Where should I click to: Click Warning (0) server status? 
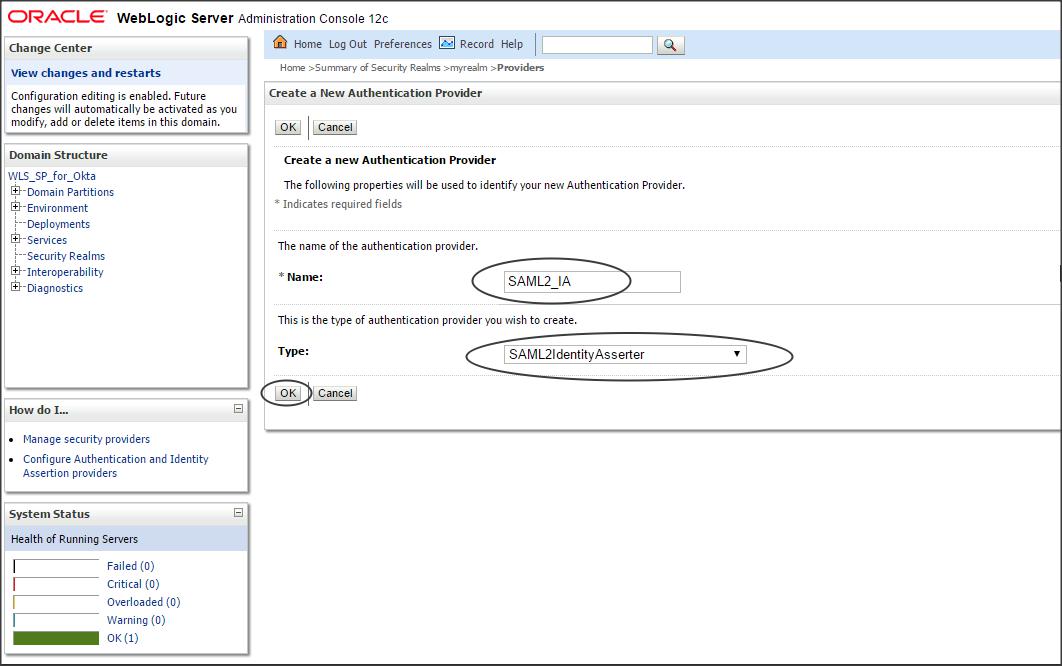click(136, 620)
